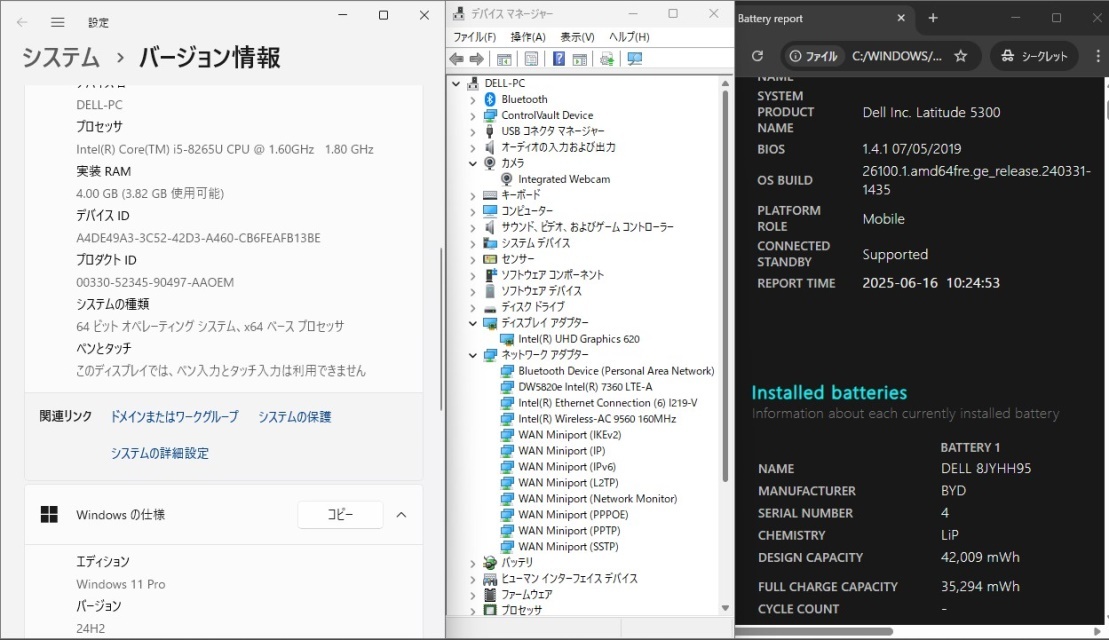This screenshot has width=1109, height=640.
Task: Open the 表示(V) menu
Action: [x=577, y=37]
